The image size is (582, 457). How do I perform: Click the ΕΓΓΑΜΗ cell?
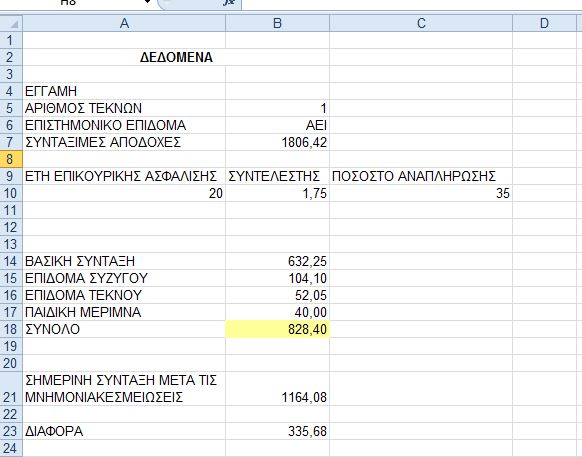[124, 91]
